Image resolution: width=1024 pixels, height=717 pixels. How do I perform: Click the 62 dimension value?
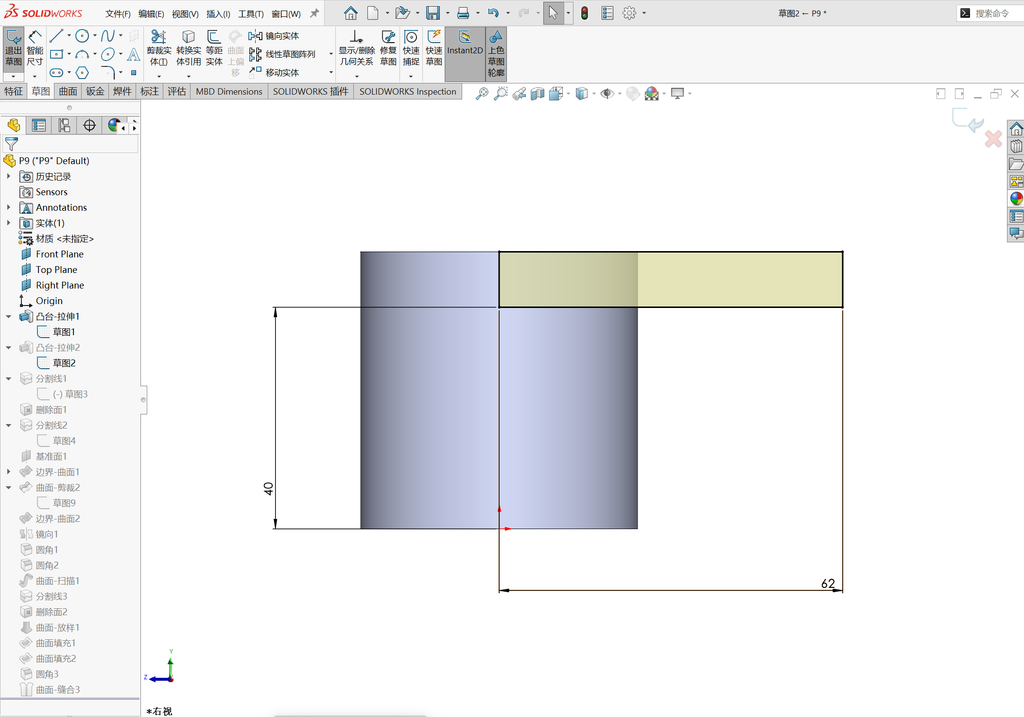[x=827, y=584]
